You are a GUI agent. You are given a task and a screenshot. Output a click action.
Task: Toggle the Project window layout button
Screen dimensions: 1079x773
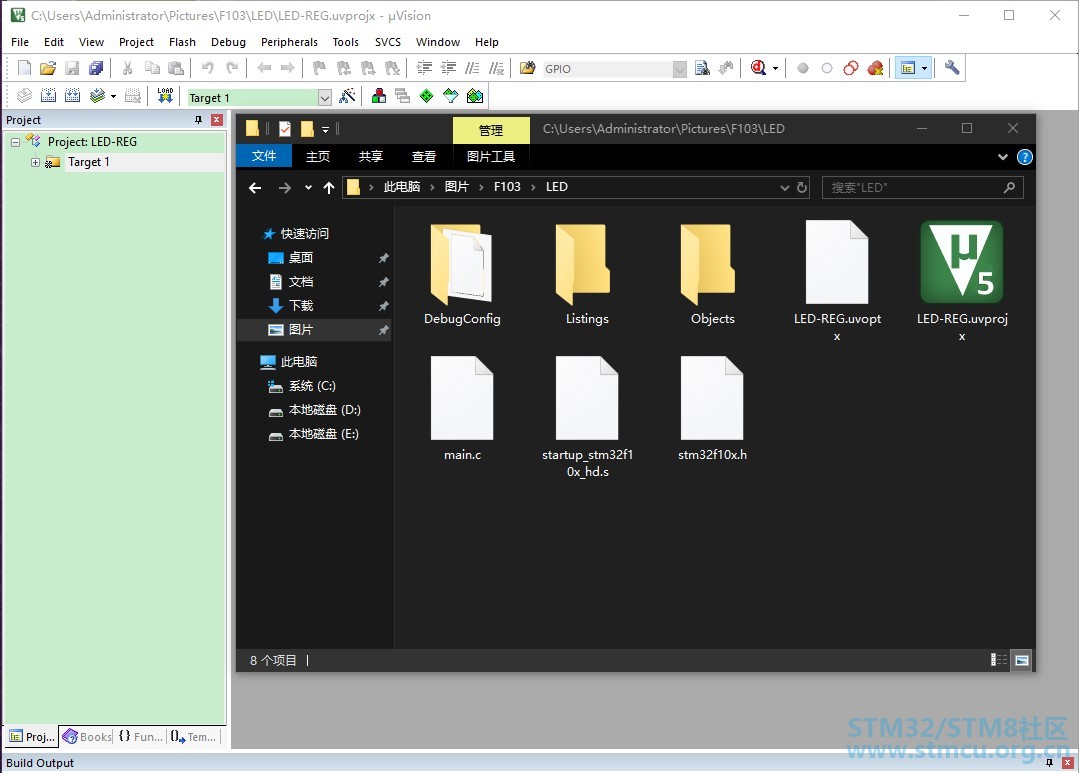(908, 68)
